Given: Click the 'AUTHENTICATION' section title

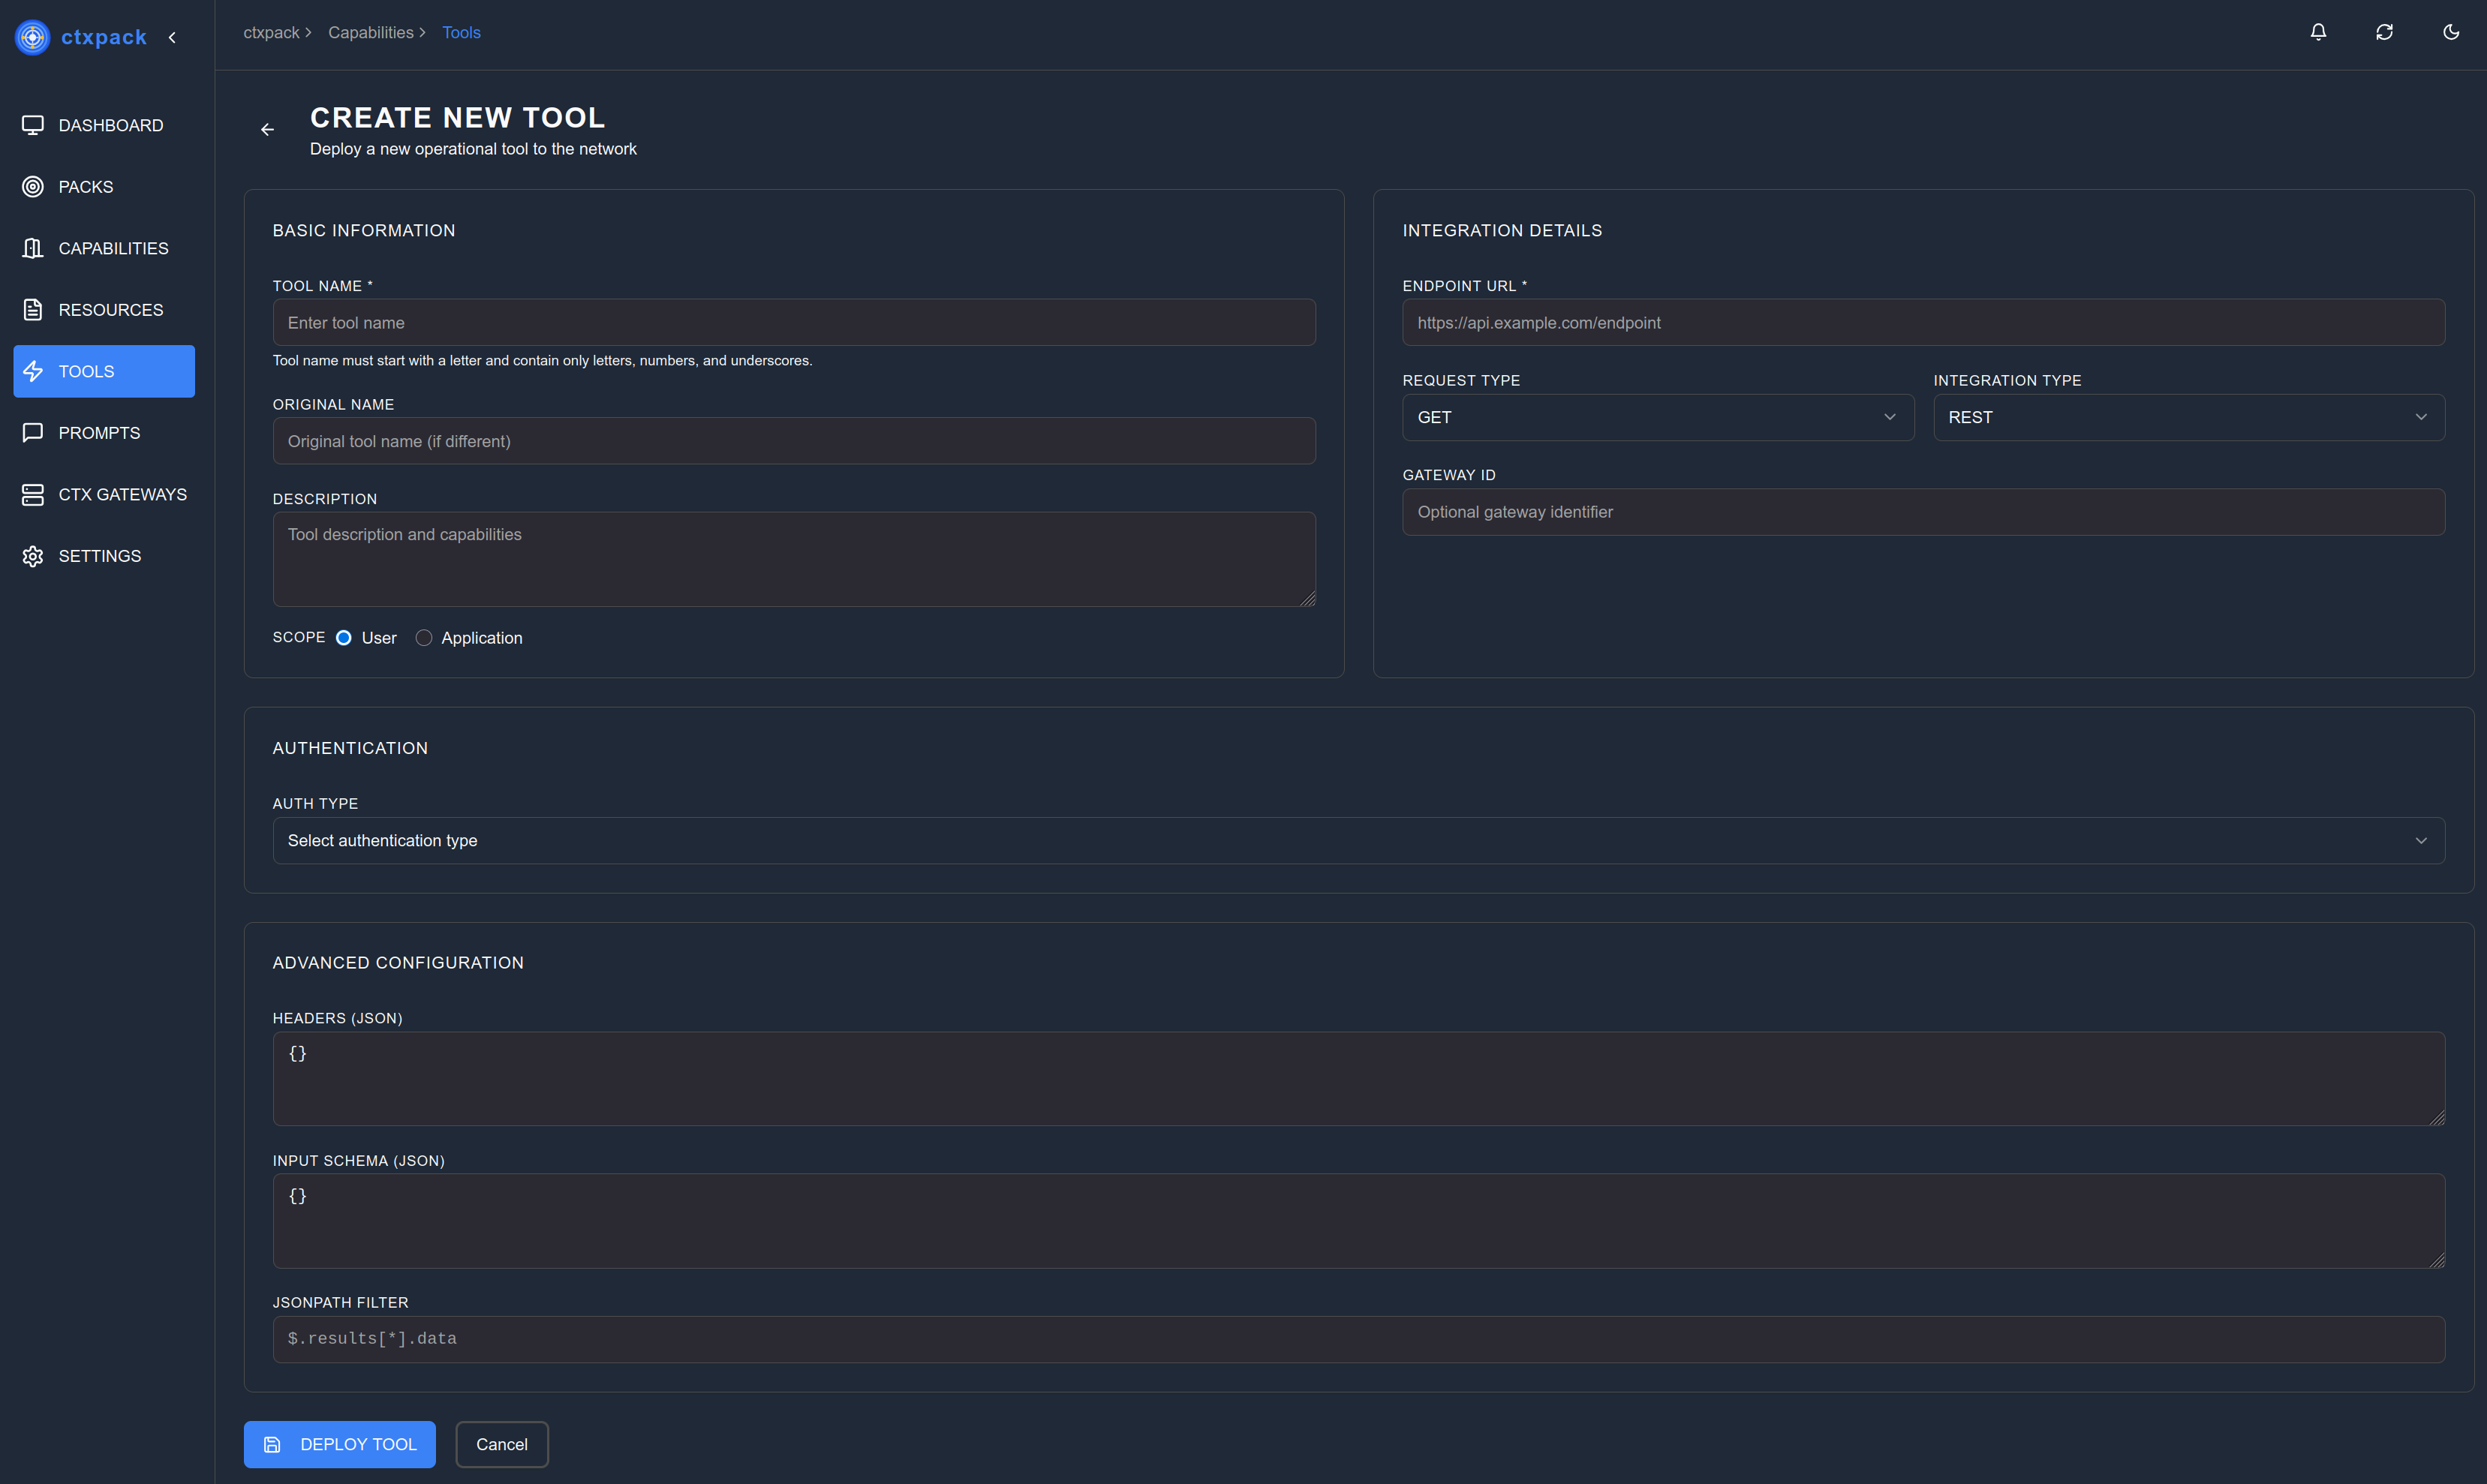Looking at the screenshot, I should tap(350, 748).
